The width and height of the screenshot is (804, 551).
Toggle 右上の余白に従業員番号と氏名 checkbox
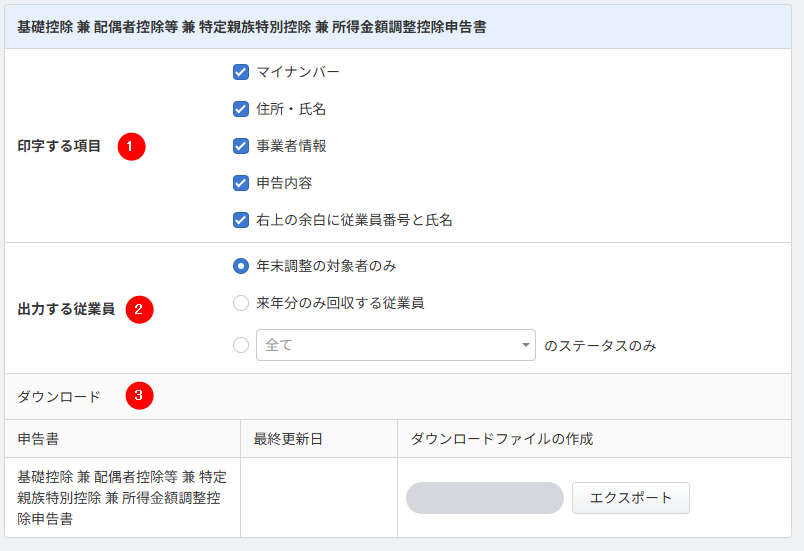point(240,220)
